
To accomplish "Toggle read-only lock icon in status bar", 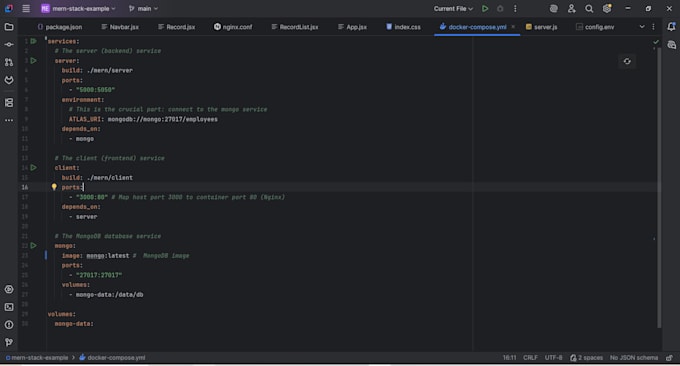I will (x=670, y=358).
